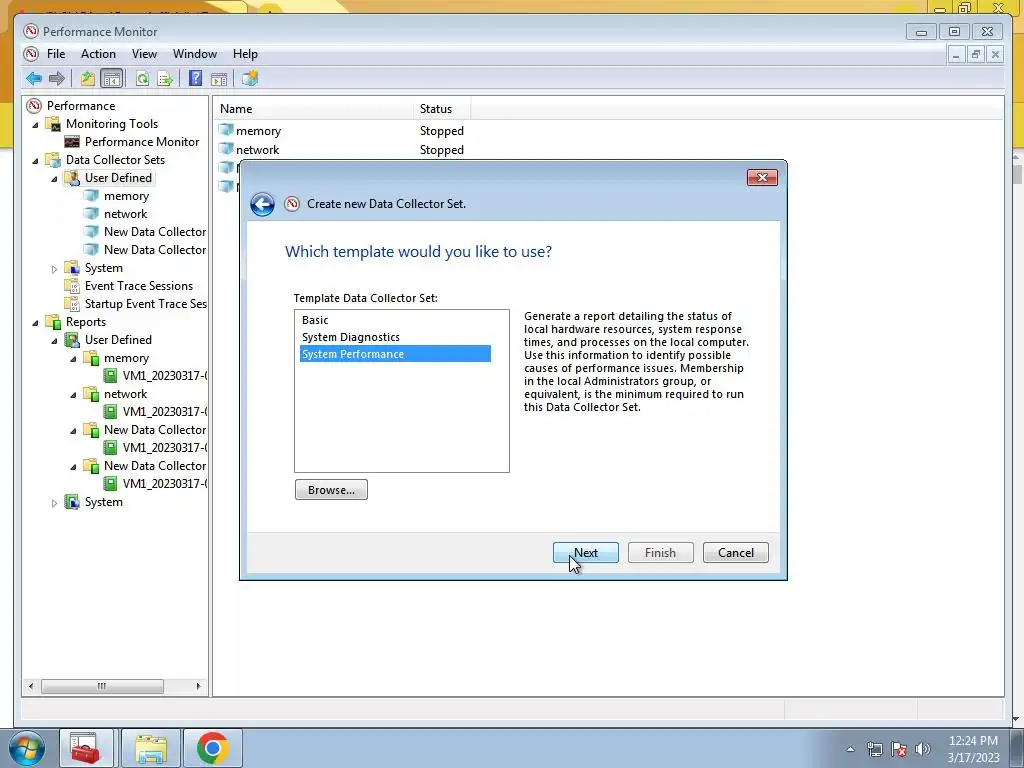Collapse the Data Collector Sets node
This screenshot has width=1024, height=768.
point(35,160)
